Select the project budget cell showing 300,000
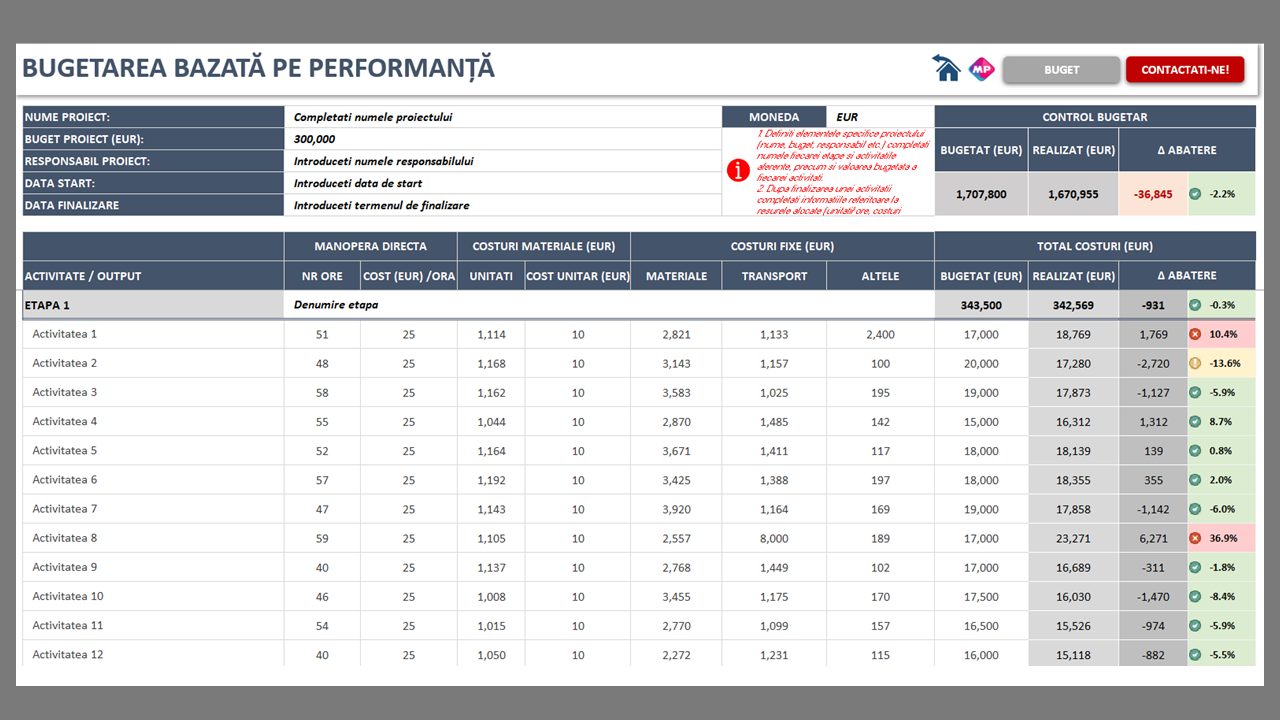This screenshot has width=1280, height=720. 502,139
